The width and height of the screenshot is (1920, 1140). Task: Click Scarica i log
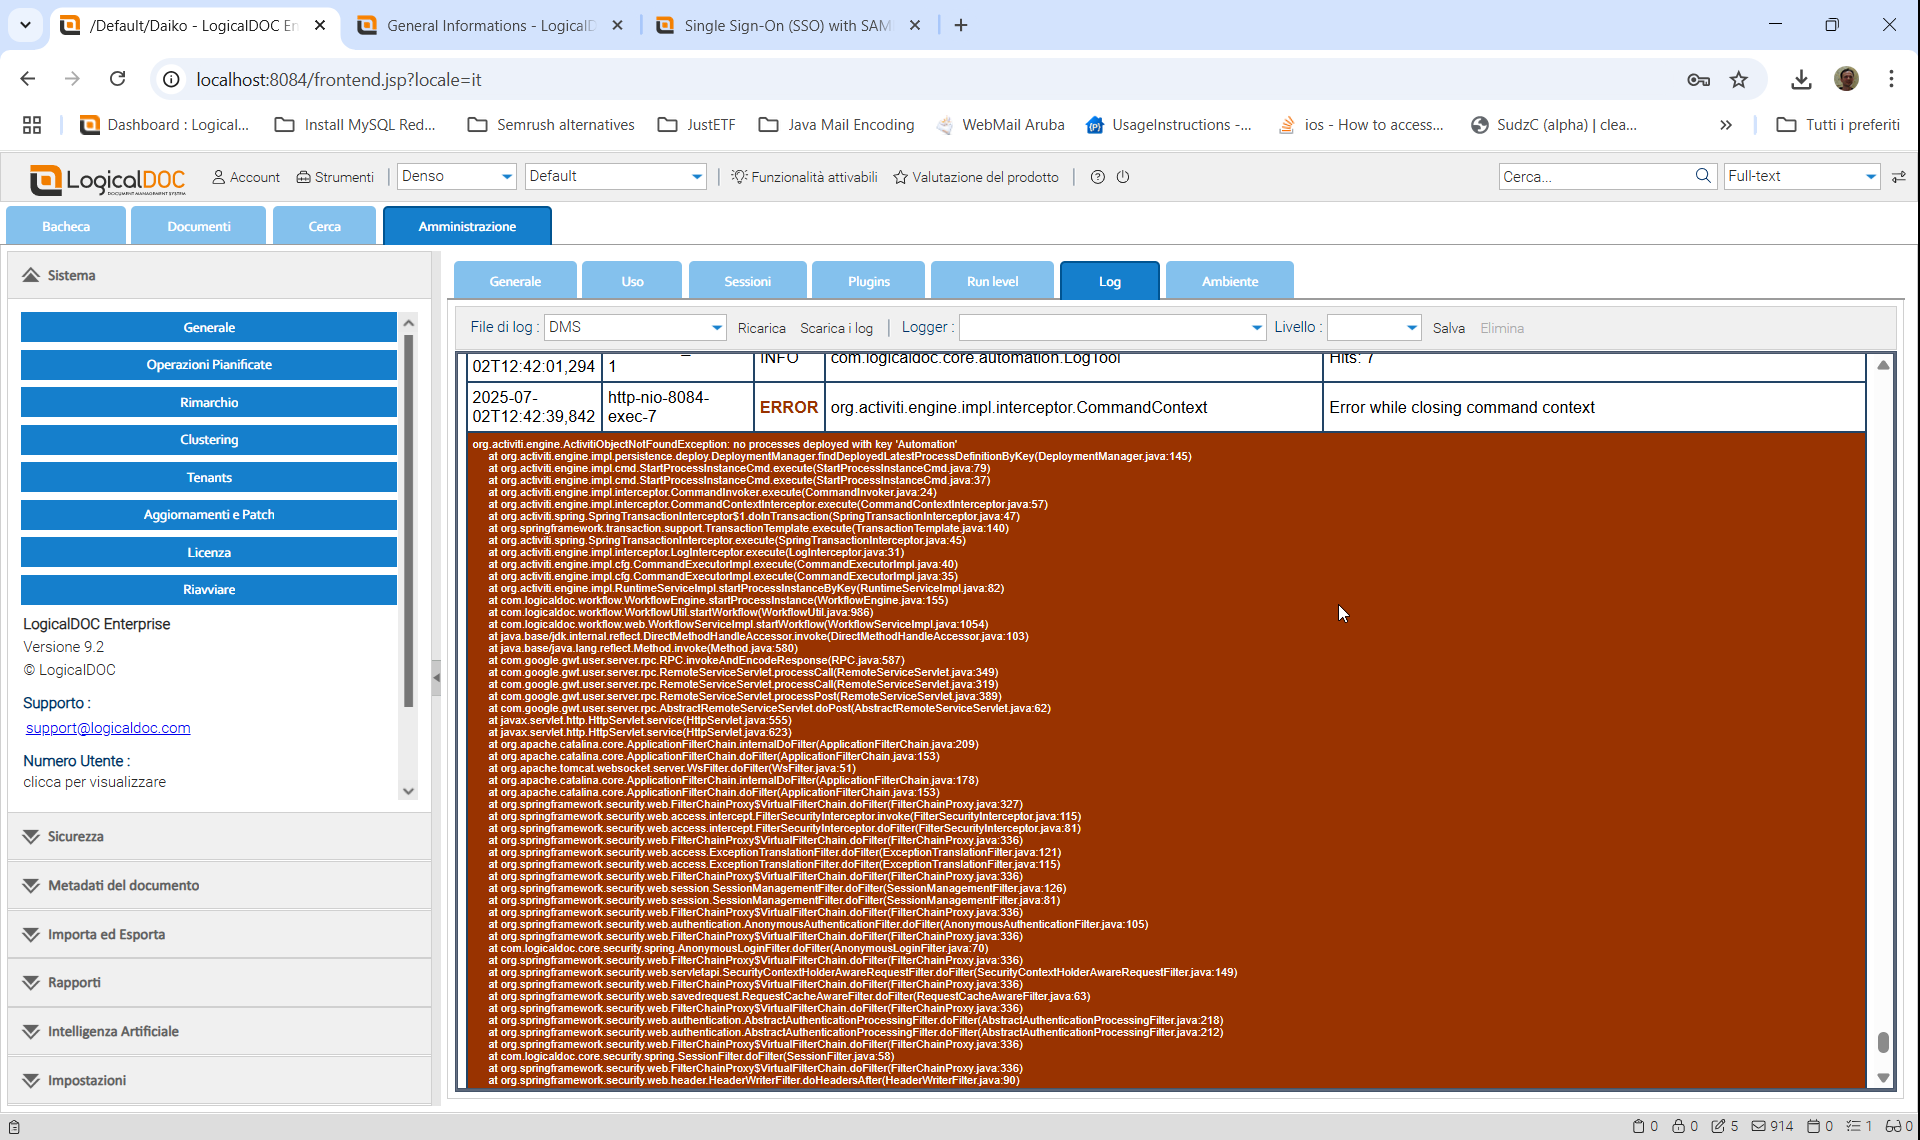point(836,328)
